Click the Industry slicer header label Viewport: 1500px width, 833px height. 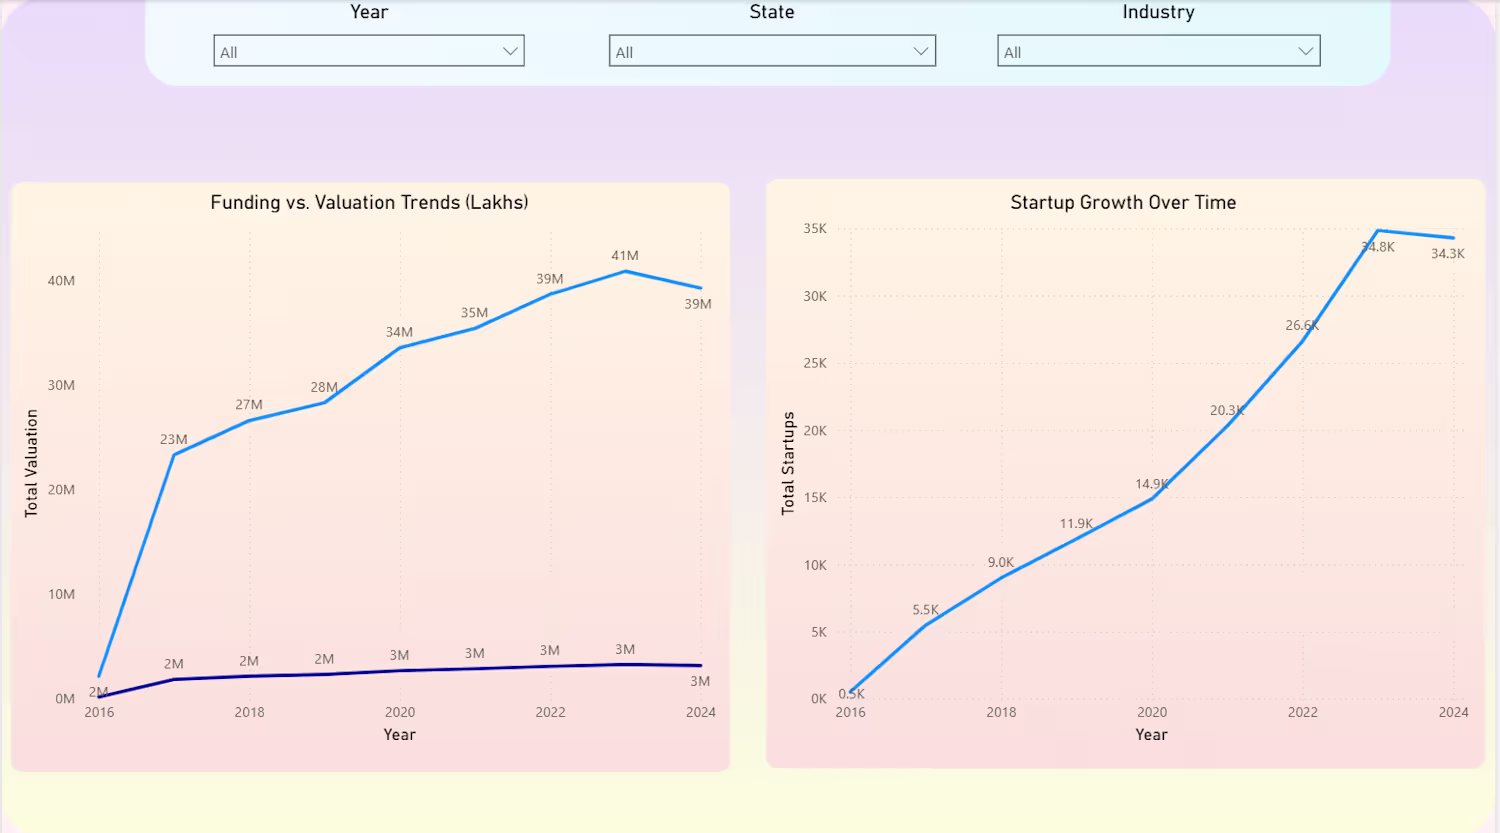click(1158, 12)
